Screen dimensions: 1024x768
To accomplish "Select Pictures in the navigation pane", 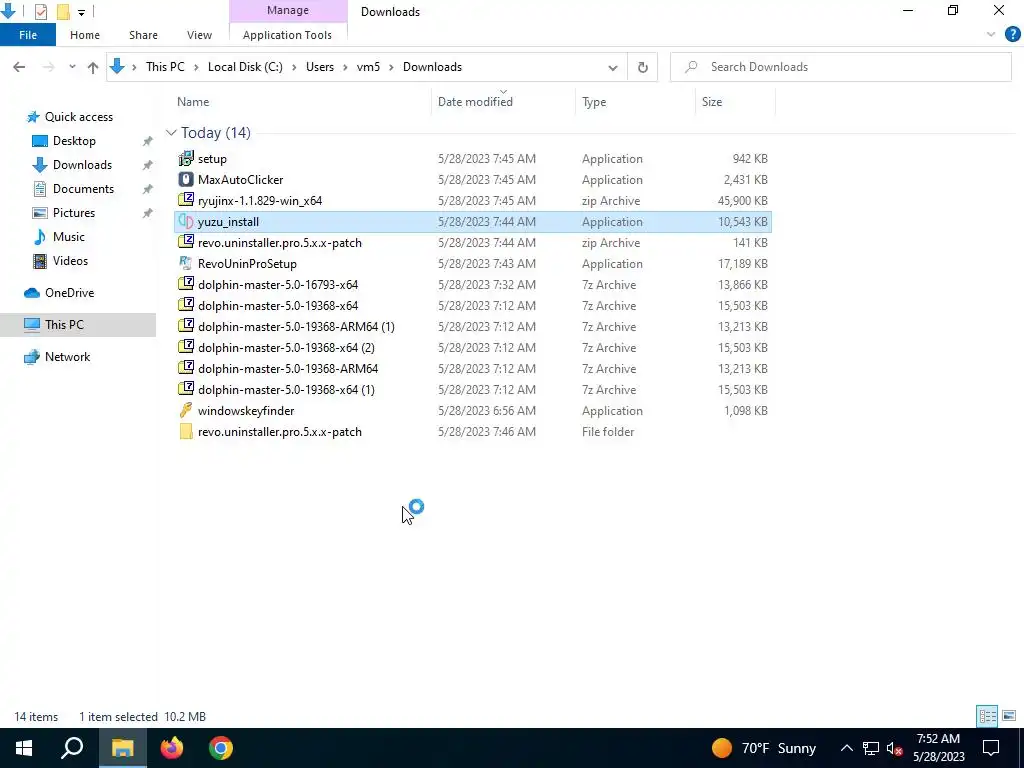I will point(74,213).
